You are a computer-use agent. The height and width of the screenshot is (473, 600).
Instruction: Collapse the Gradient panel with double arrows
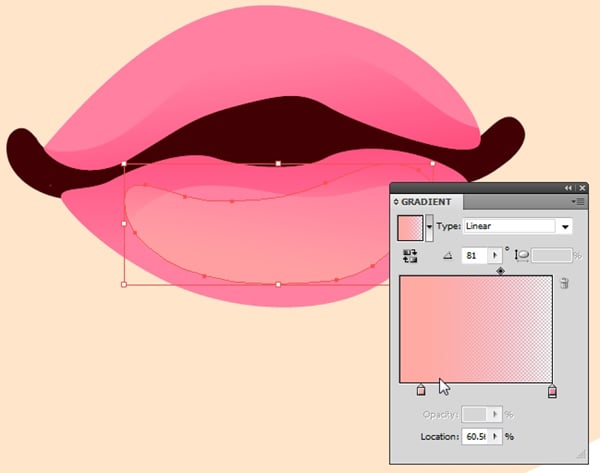tap(569, 187)
